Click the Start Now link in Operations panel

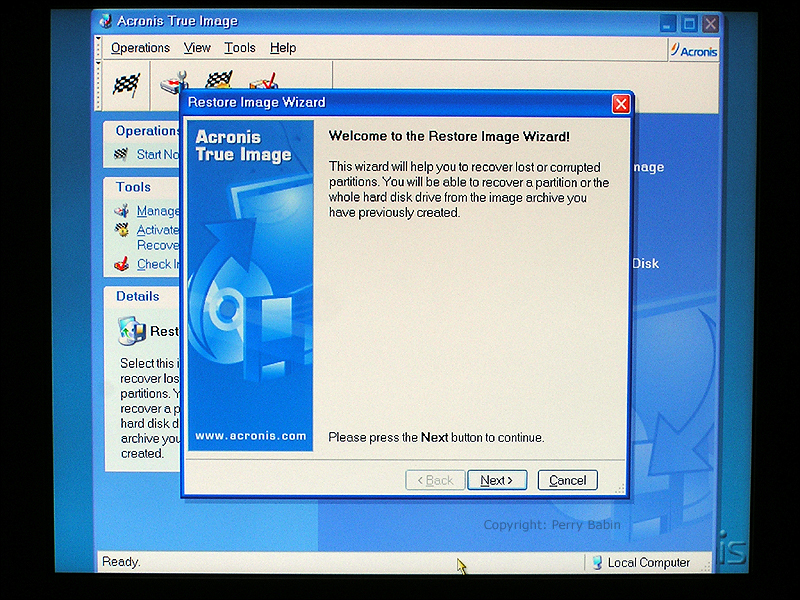[158, 154]
